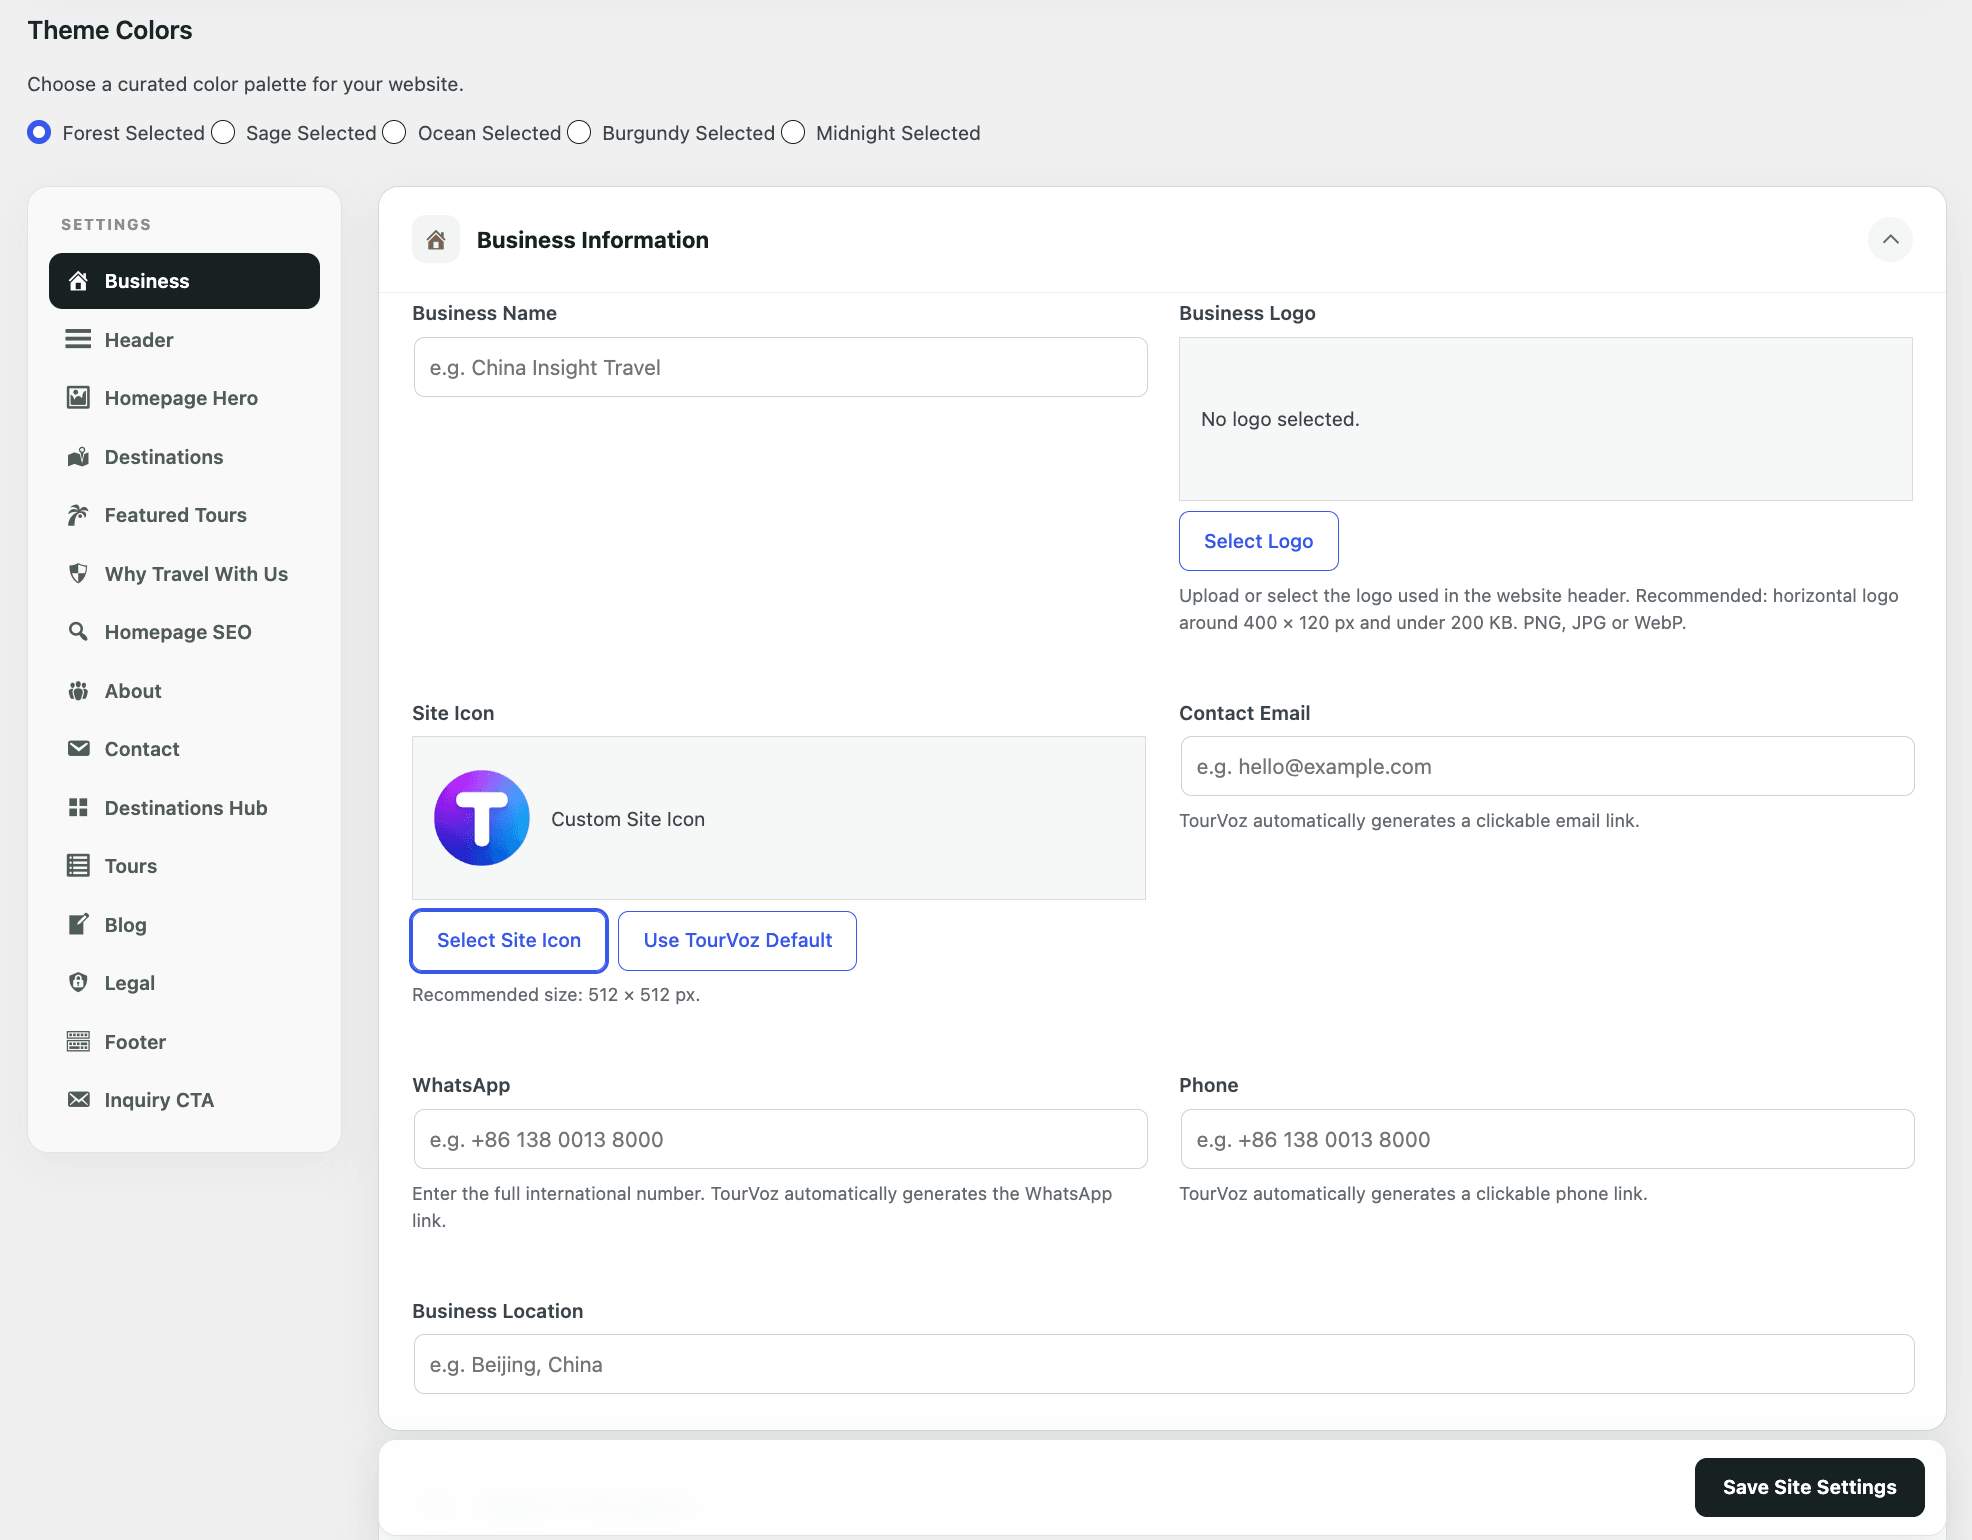Click the Inquiry CTA email icon
Image resolution: width=1972 pixels, height=1540 pixels.
pos(78,1099)
